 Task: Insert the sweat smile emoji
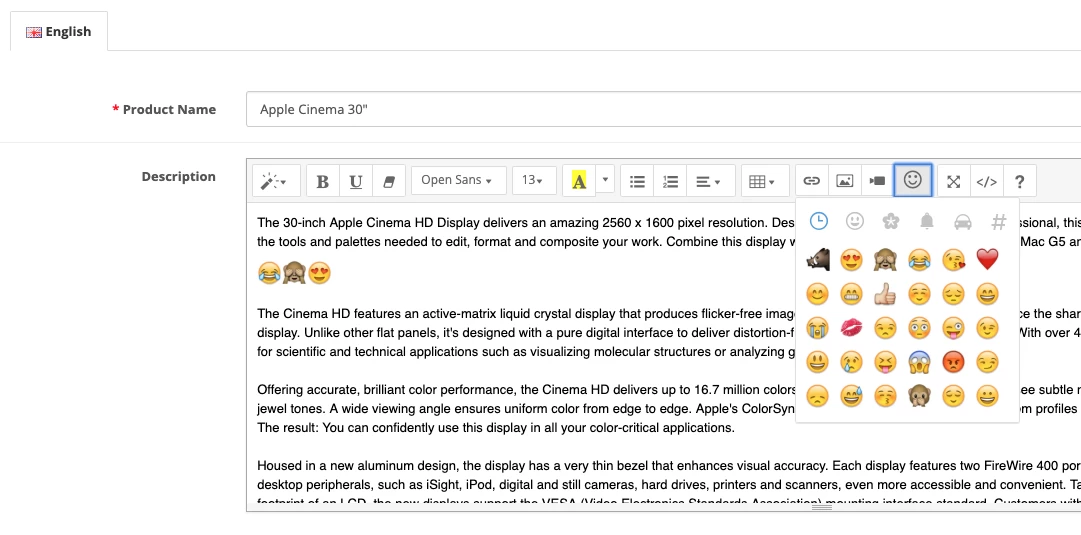click(x=851, y=396)
